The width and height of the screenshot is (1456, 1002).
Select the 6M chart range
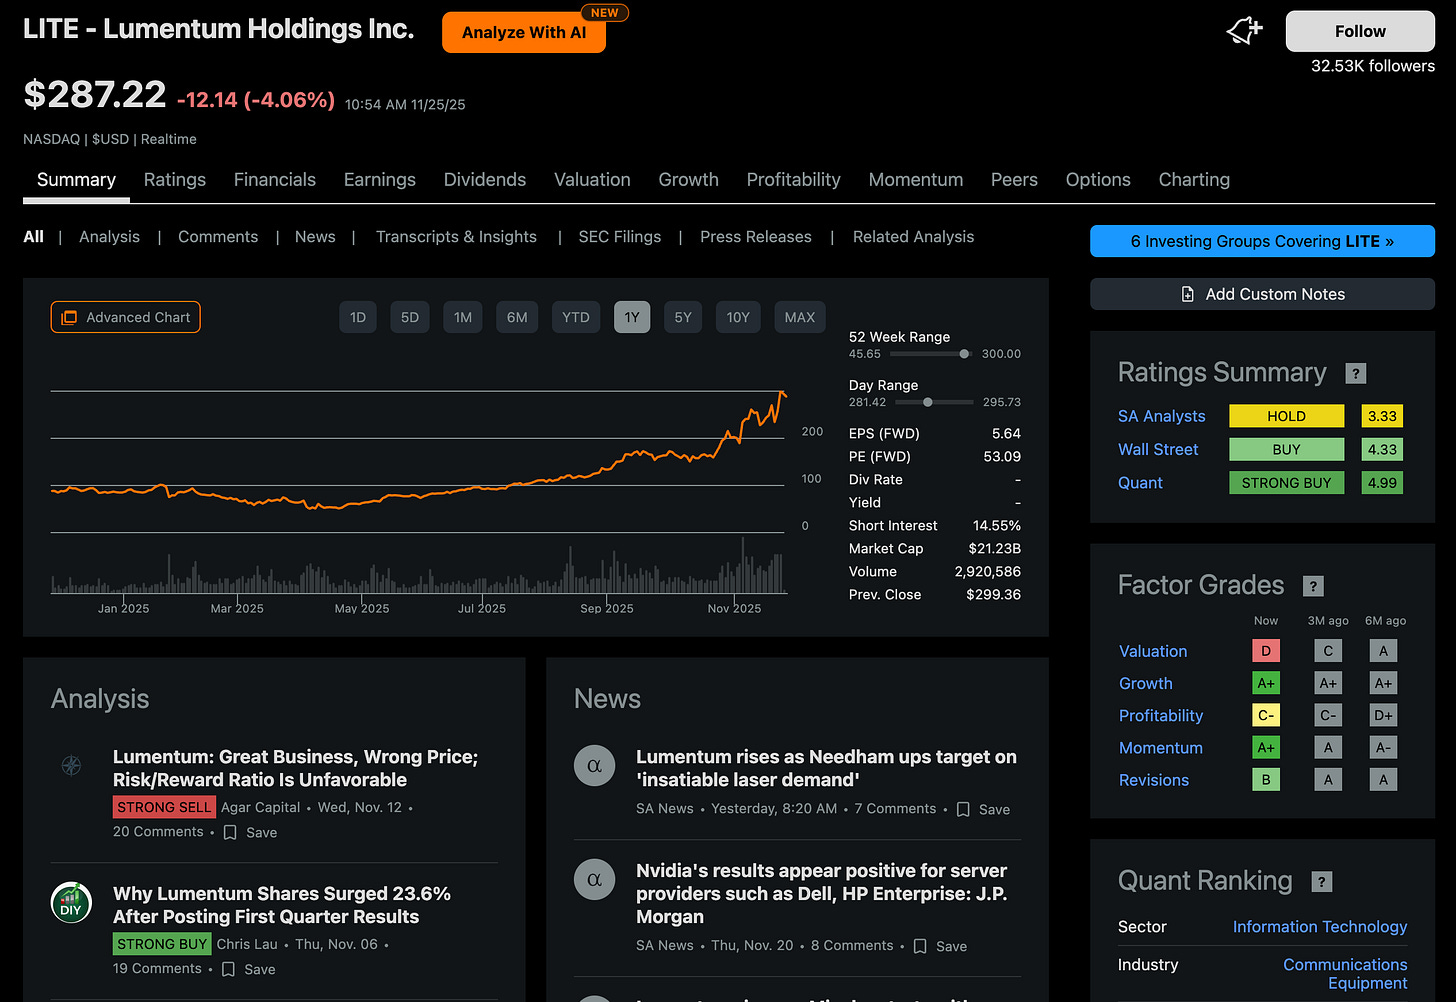pyautogui.click(x=517, y=317)
